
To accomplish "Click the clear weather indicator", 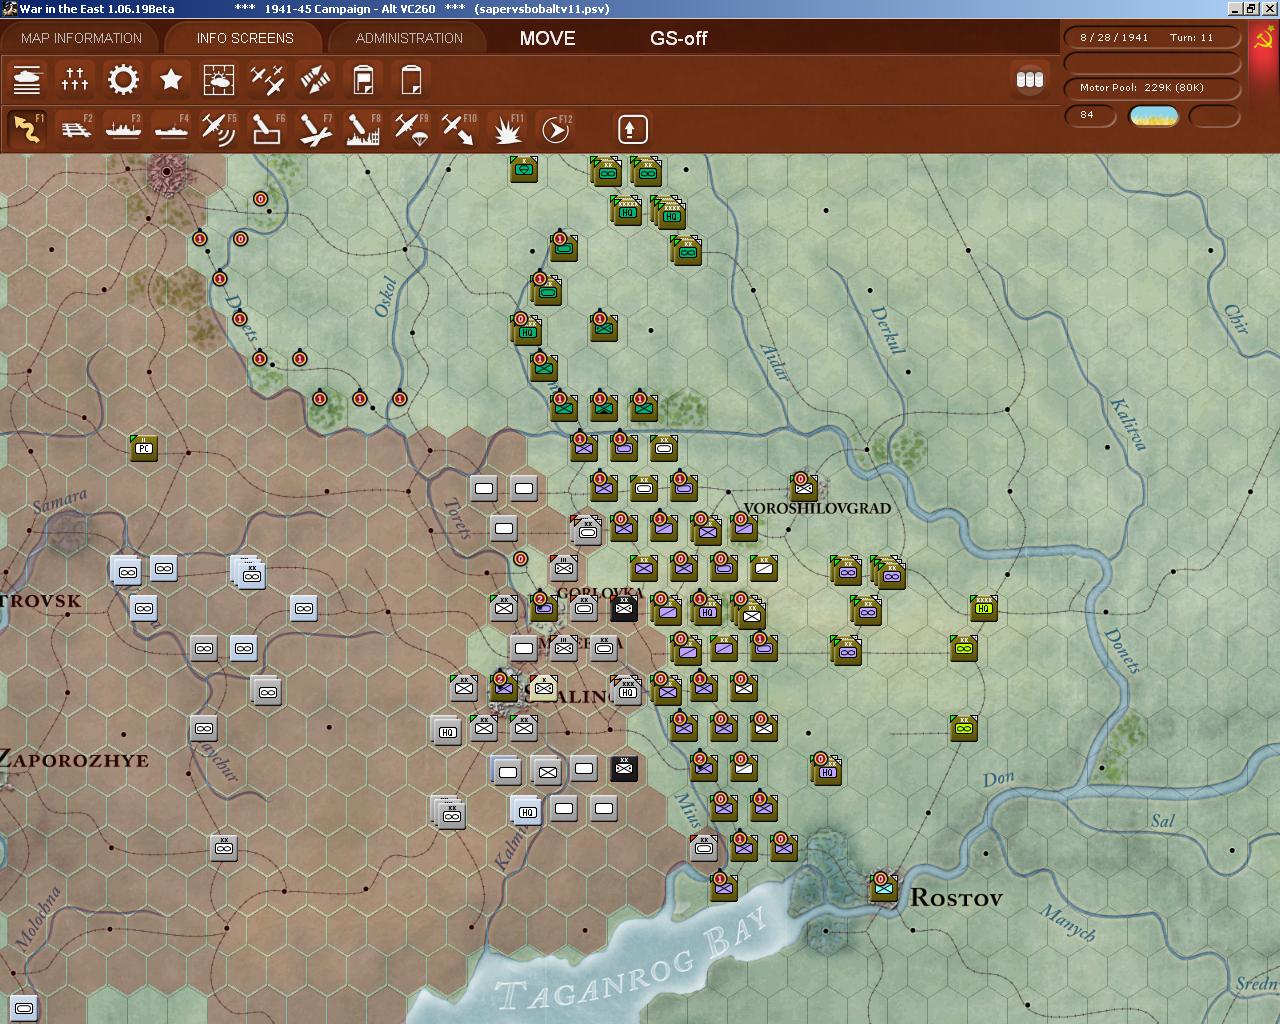I will tap(1153, 116).
